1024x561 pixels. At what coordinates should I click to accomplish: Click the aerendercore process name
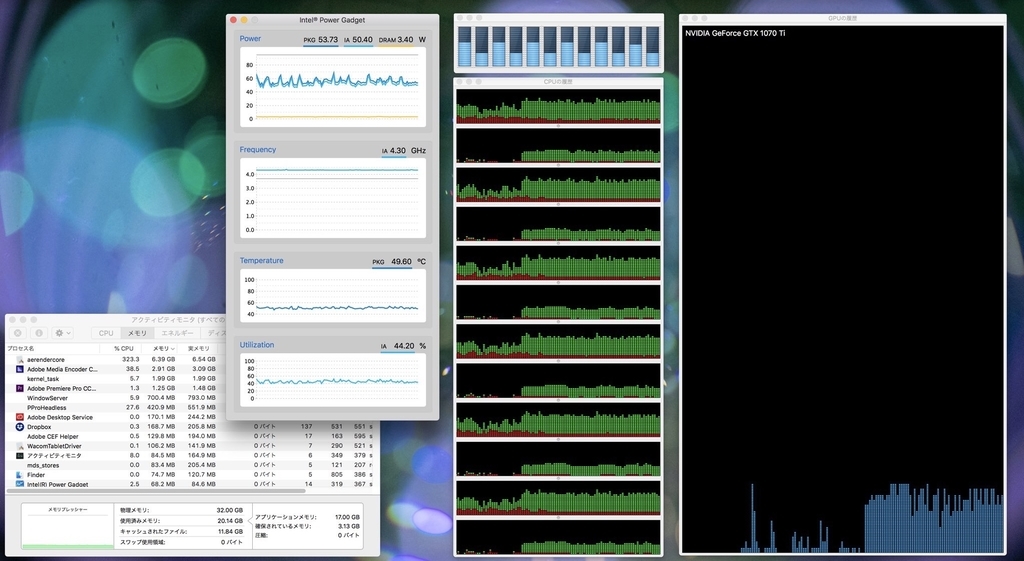click(46, 360)
